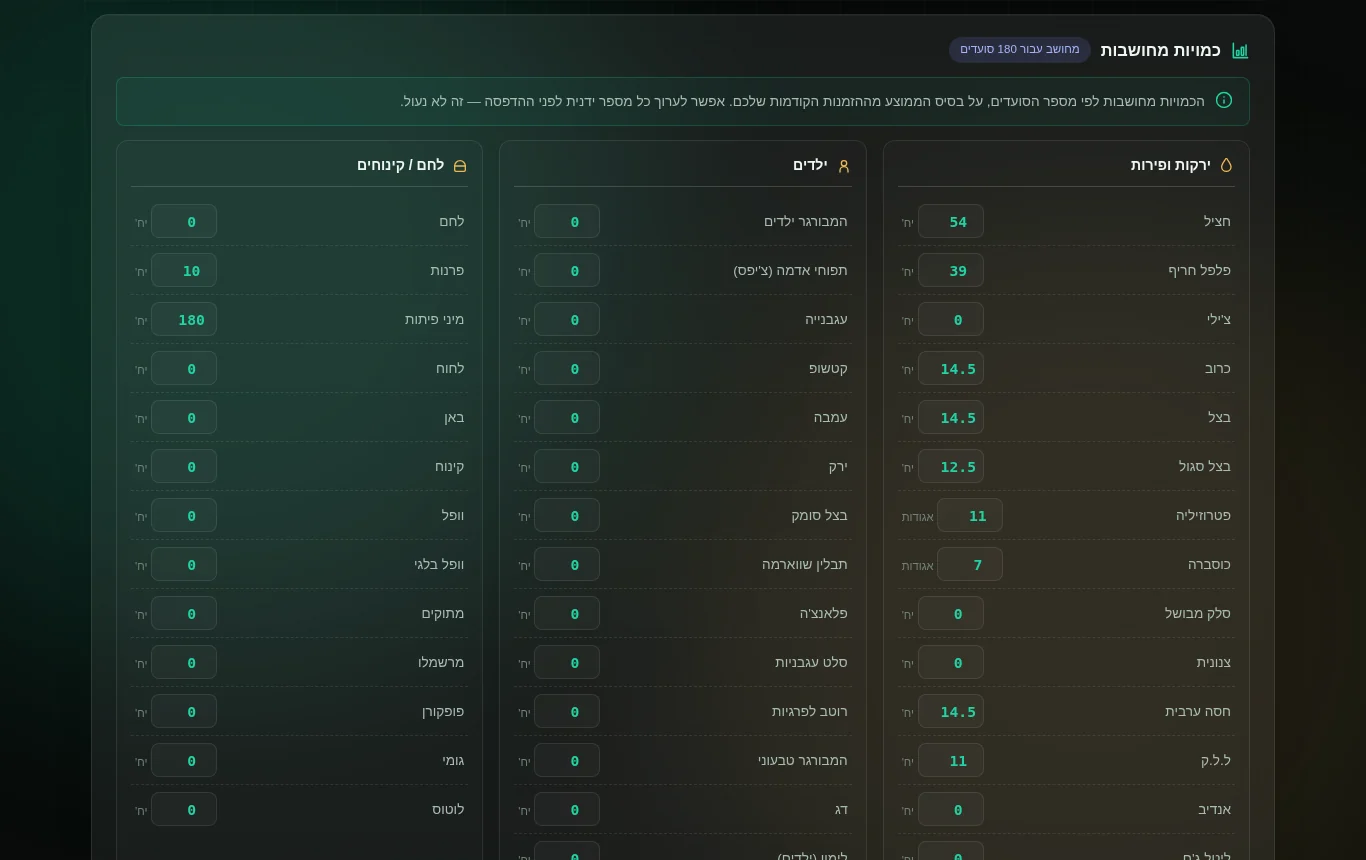Click the bread icon next to לחם / קינוחים
This screenshot has width=1366, height=860.
pos(460,166)
